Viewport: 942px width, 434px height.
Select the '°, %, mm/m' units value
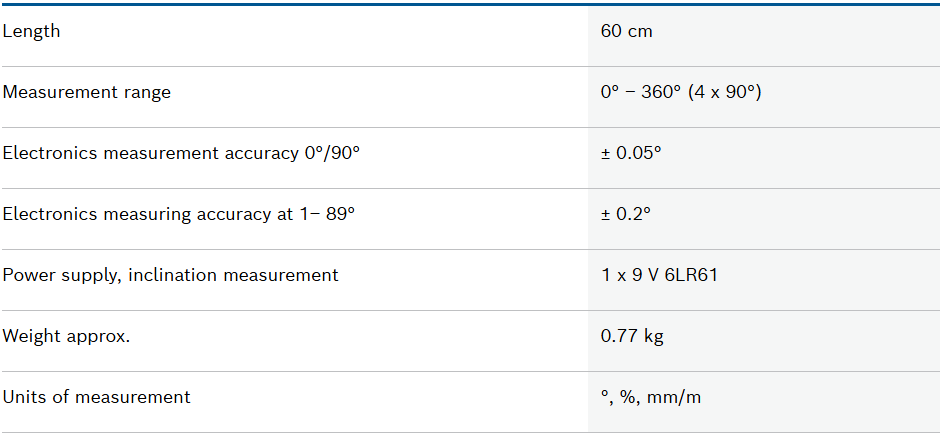point(651,397)
